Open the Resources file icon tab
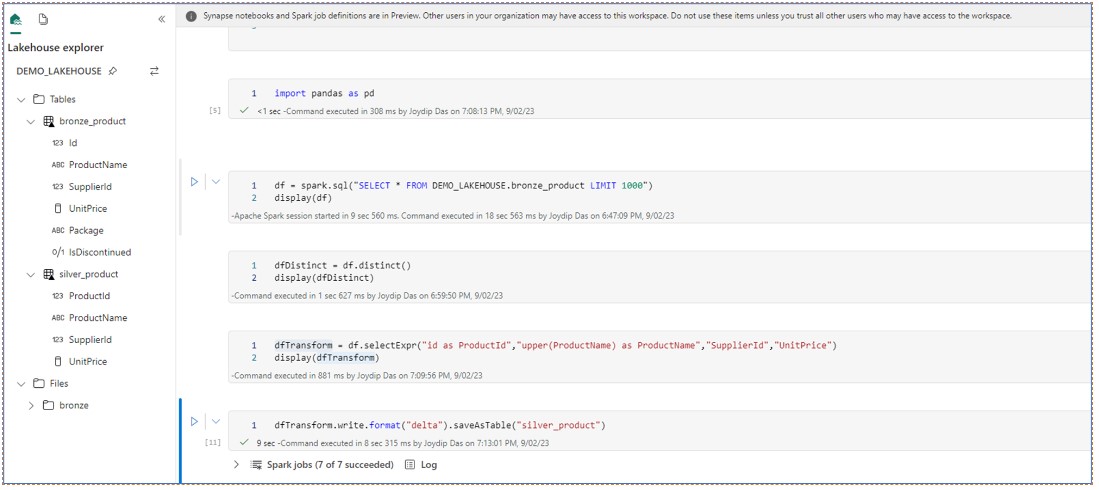The width and height of the screenshot is (1099, 490). [43, 20]
